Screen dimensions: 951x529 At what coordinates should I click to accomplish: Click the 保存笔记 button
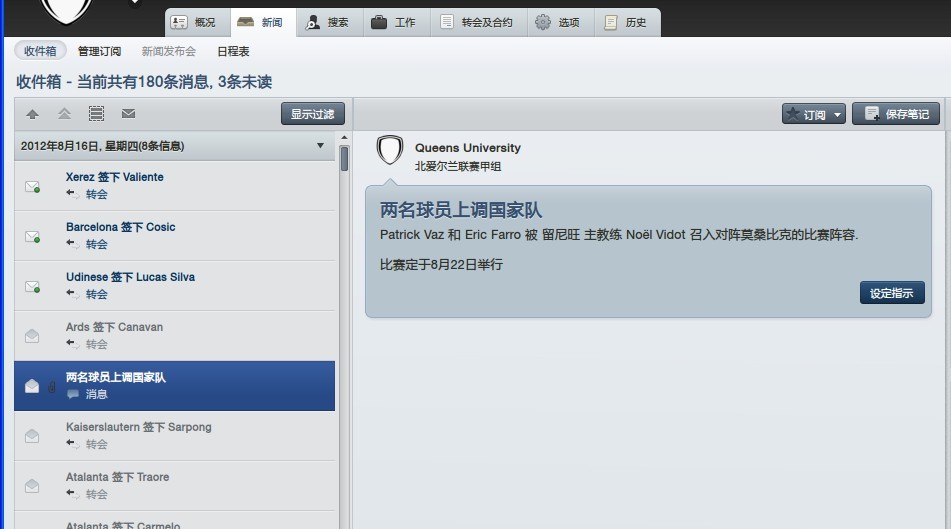click(x=896, y=114)
